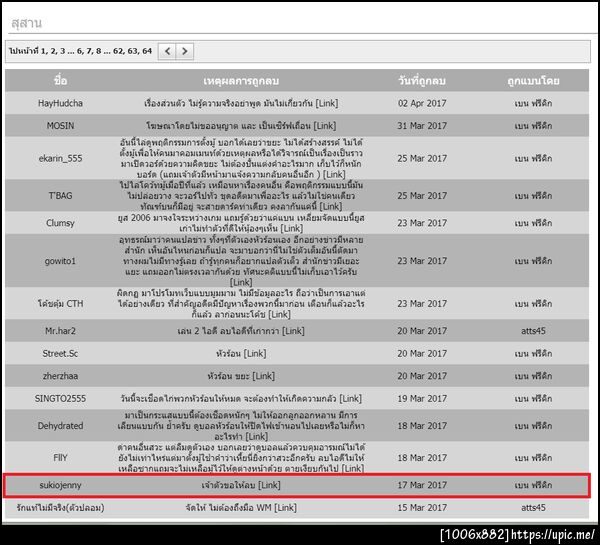Open the [Link] in Street.Sc row

click(x=254, y=353)
